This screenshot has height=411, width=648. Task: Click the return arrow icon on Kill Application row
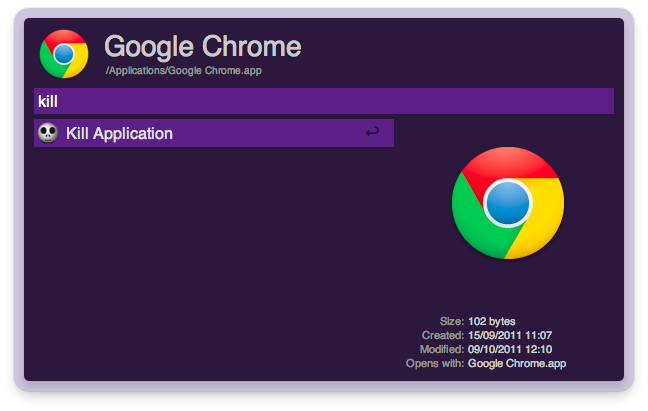pos(372,132)
